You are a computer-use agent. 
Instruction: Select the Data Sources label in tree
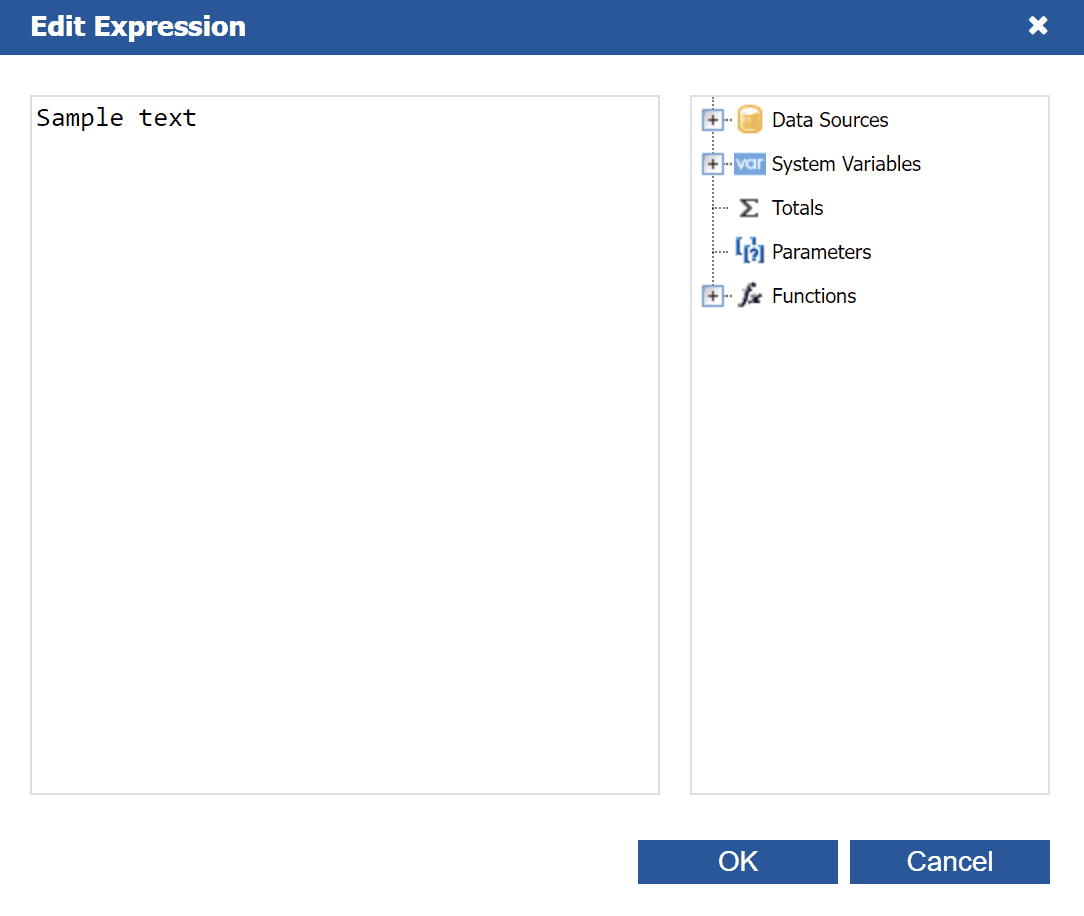(830, 120)
